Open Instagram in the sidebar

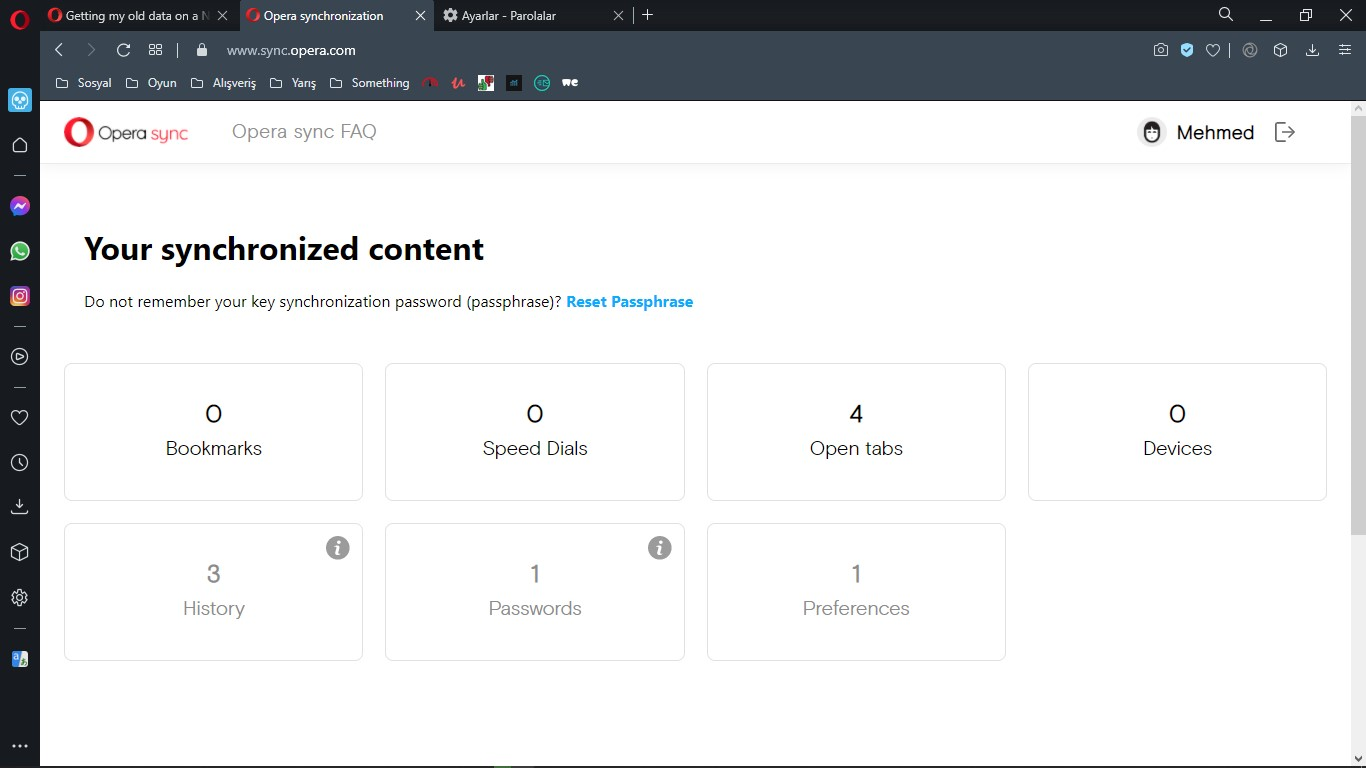tap(19, 296)
